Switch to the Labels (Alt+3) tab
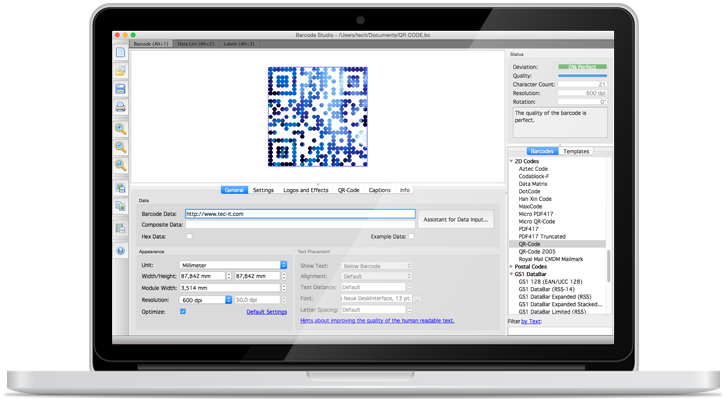726x399 pixels. click(x=239, y=44)
